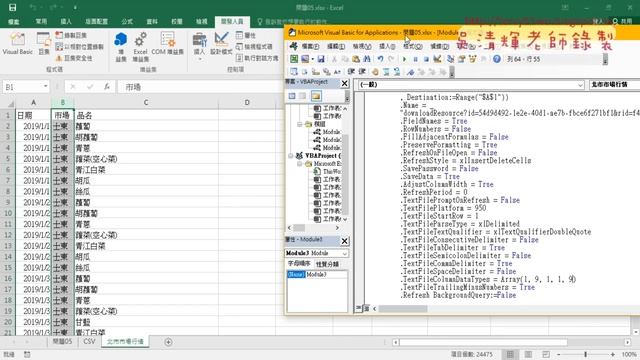Switch to the CSV sheet tab
Viewport: 640px width, 360px height.
(x=89, y=341)
